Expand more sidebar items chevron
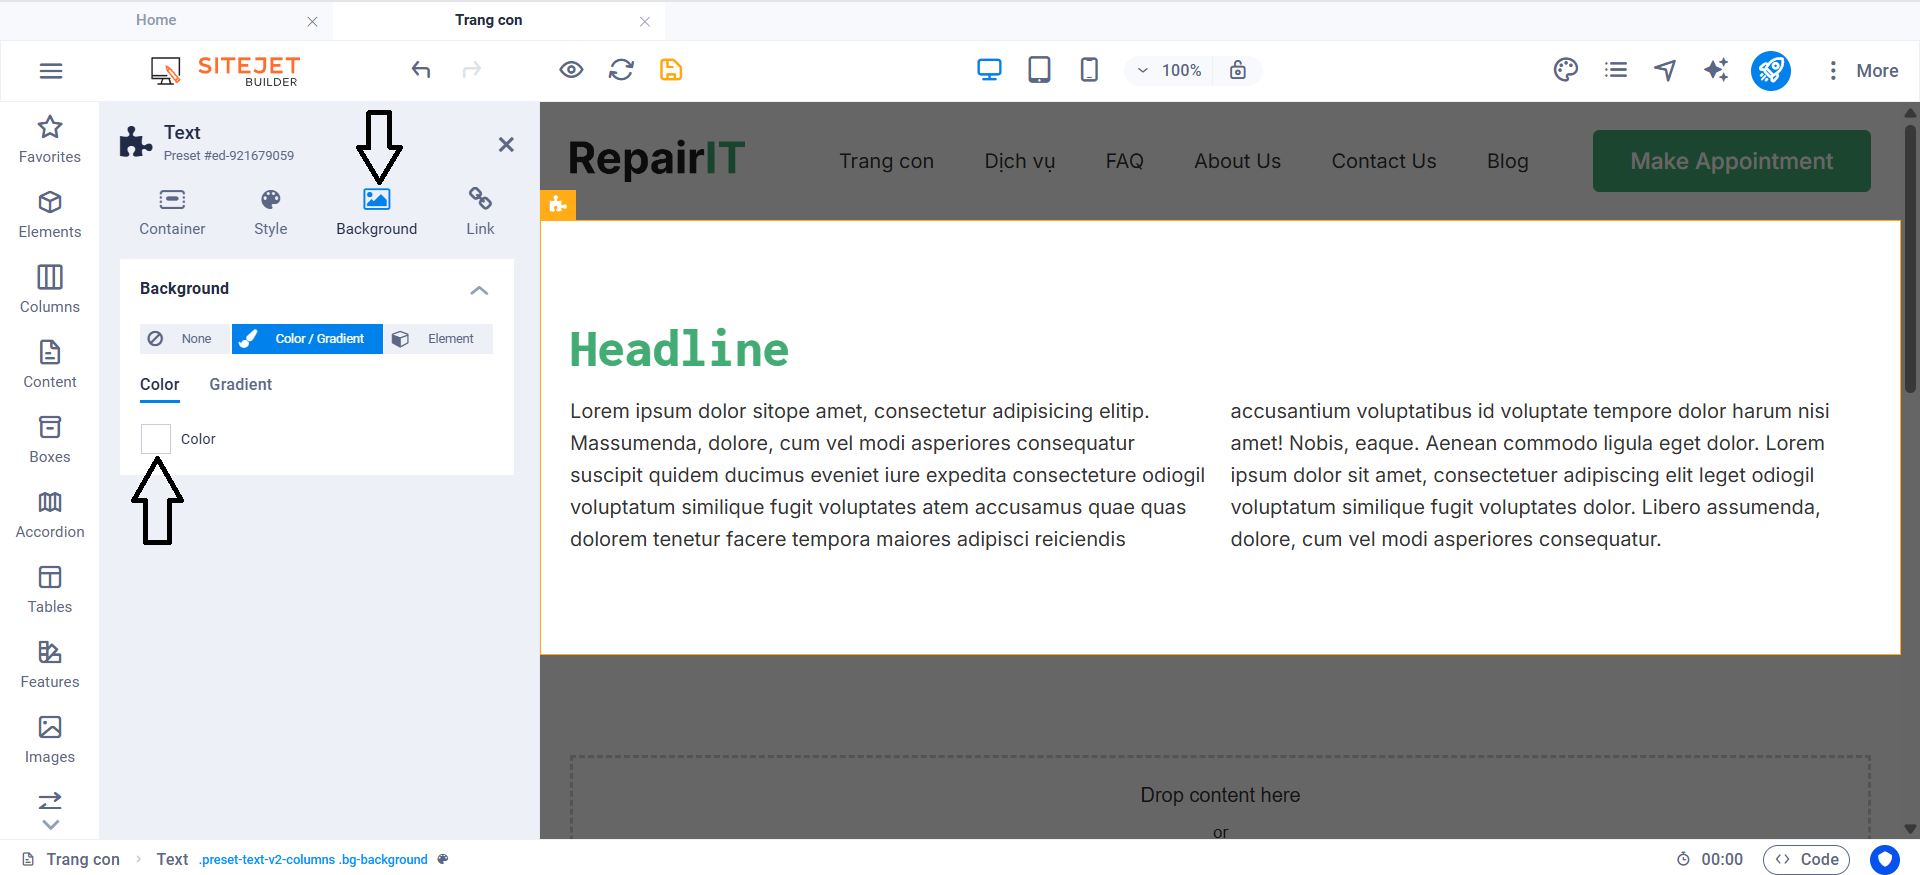Viewport: 1920px width, 875px height. (x=50, y=825)
